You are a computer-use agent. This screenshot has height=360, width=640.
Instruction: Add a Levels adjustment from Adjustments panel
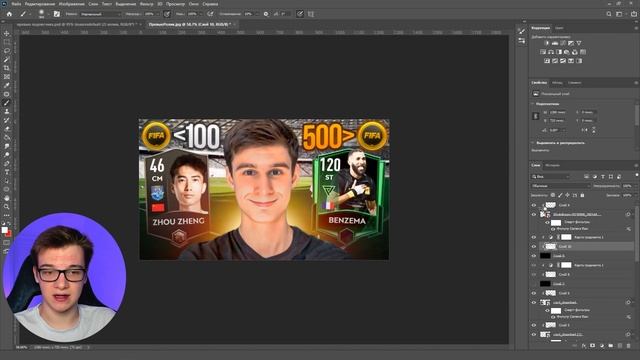555,43
